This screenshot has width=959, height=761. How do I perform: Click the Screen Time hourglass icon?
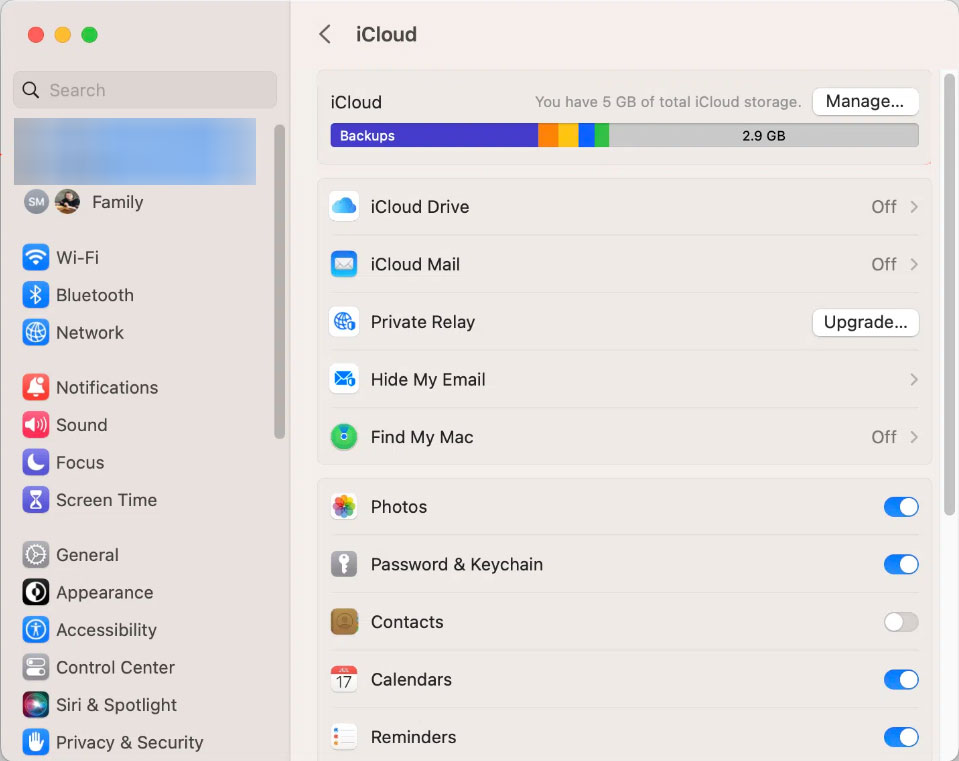(x=35, y=500)
